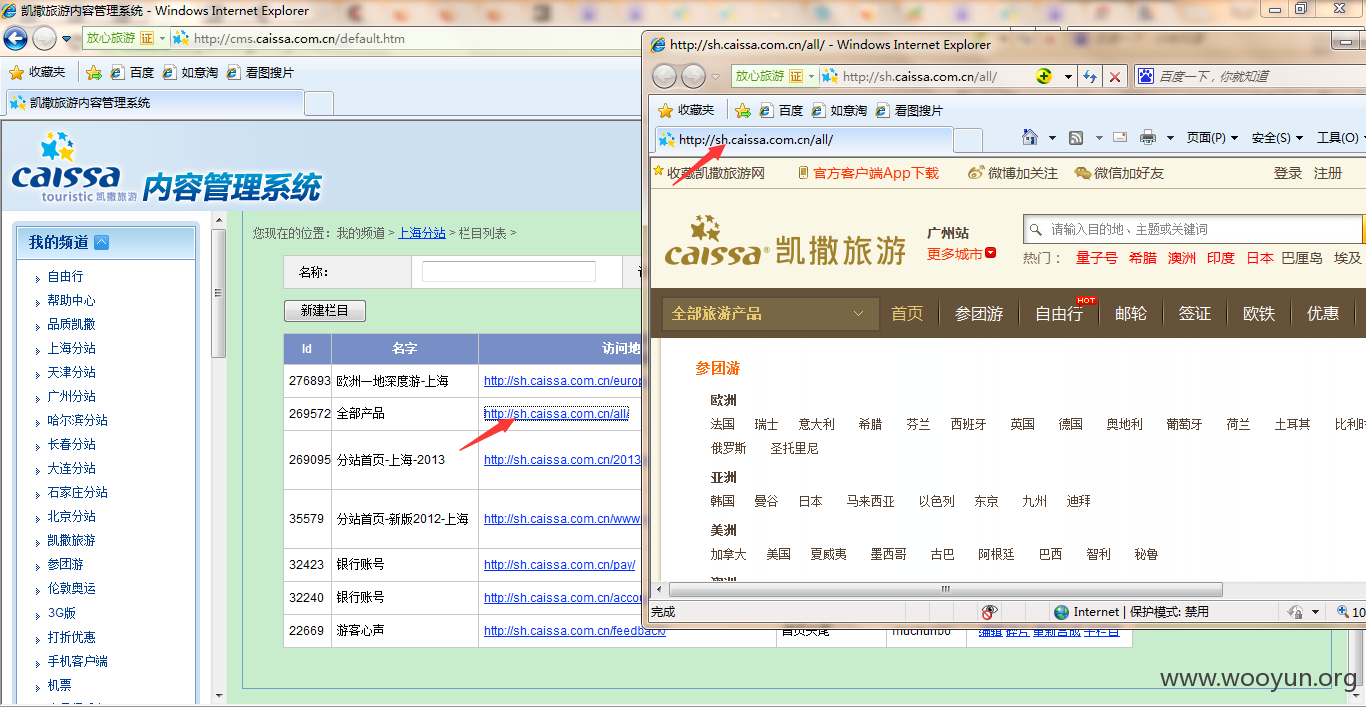Open 上海分站 in the channel tree
1366x707 pixels.
[x=71, y=348]
